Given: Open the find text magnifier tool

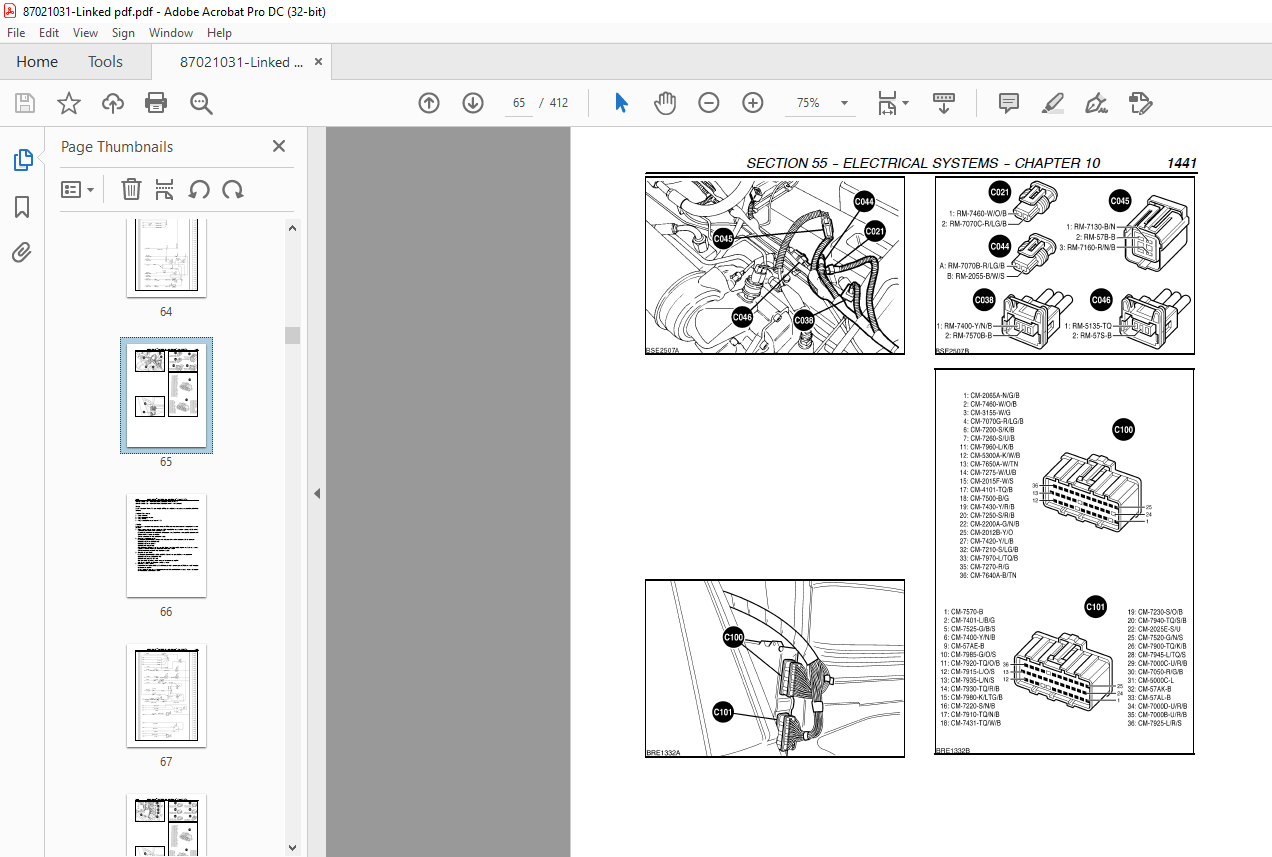Looking at the screenshot, I should pyautogui.click(x=201, y=103).
